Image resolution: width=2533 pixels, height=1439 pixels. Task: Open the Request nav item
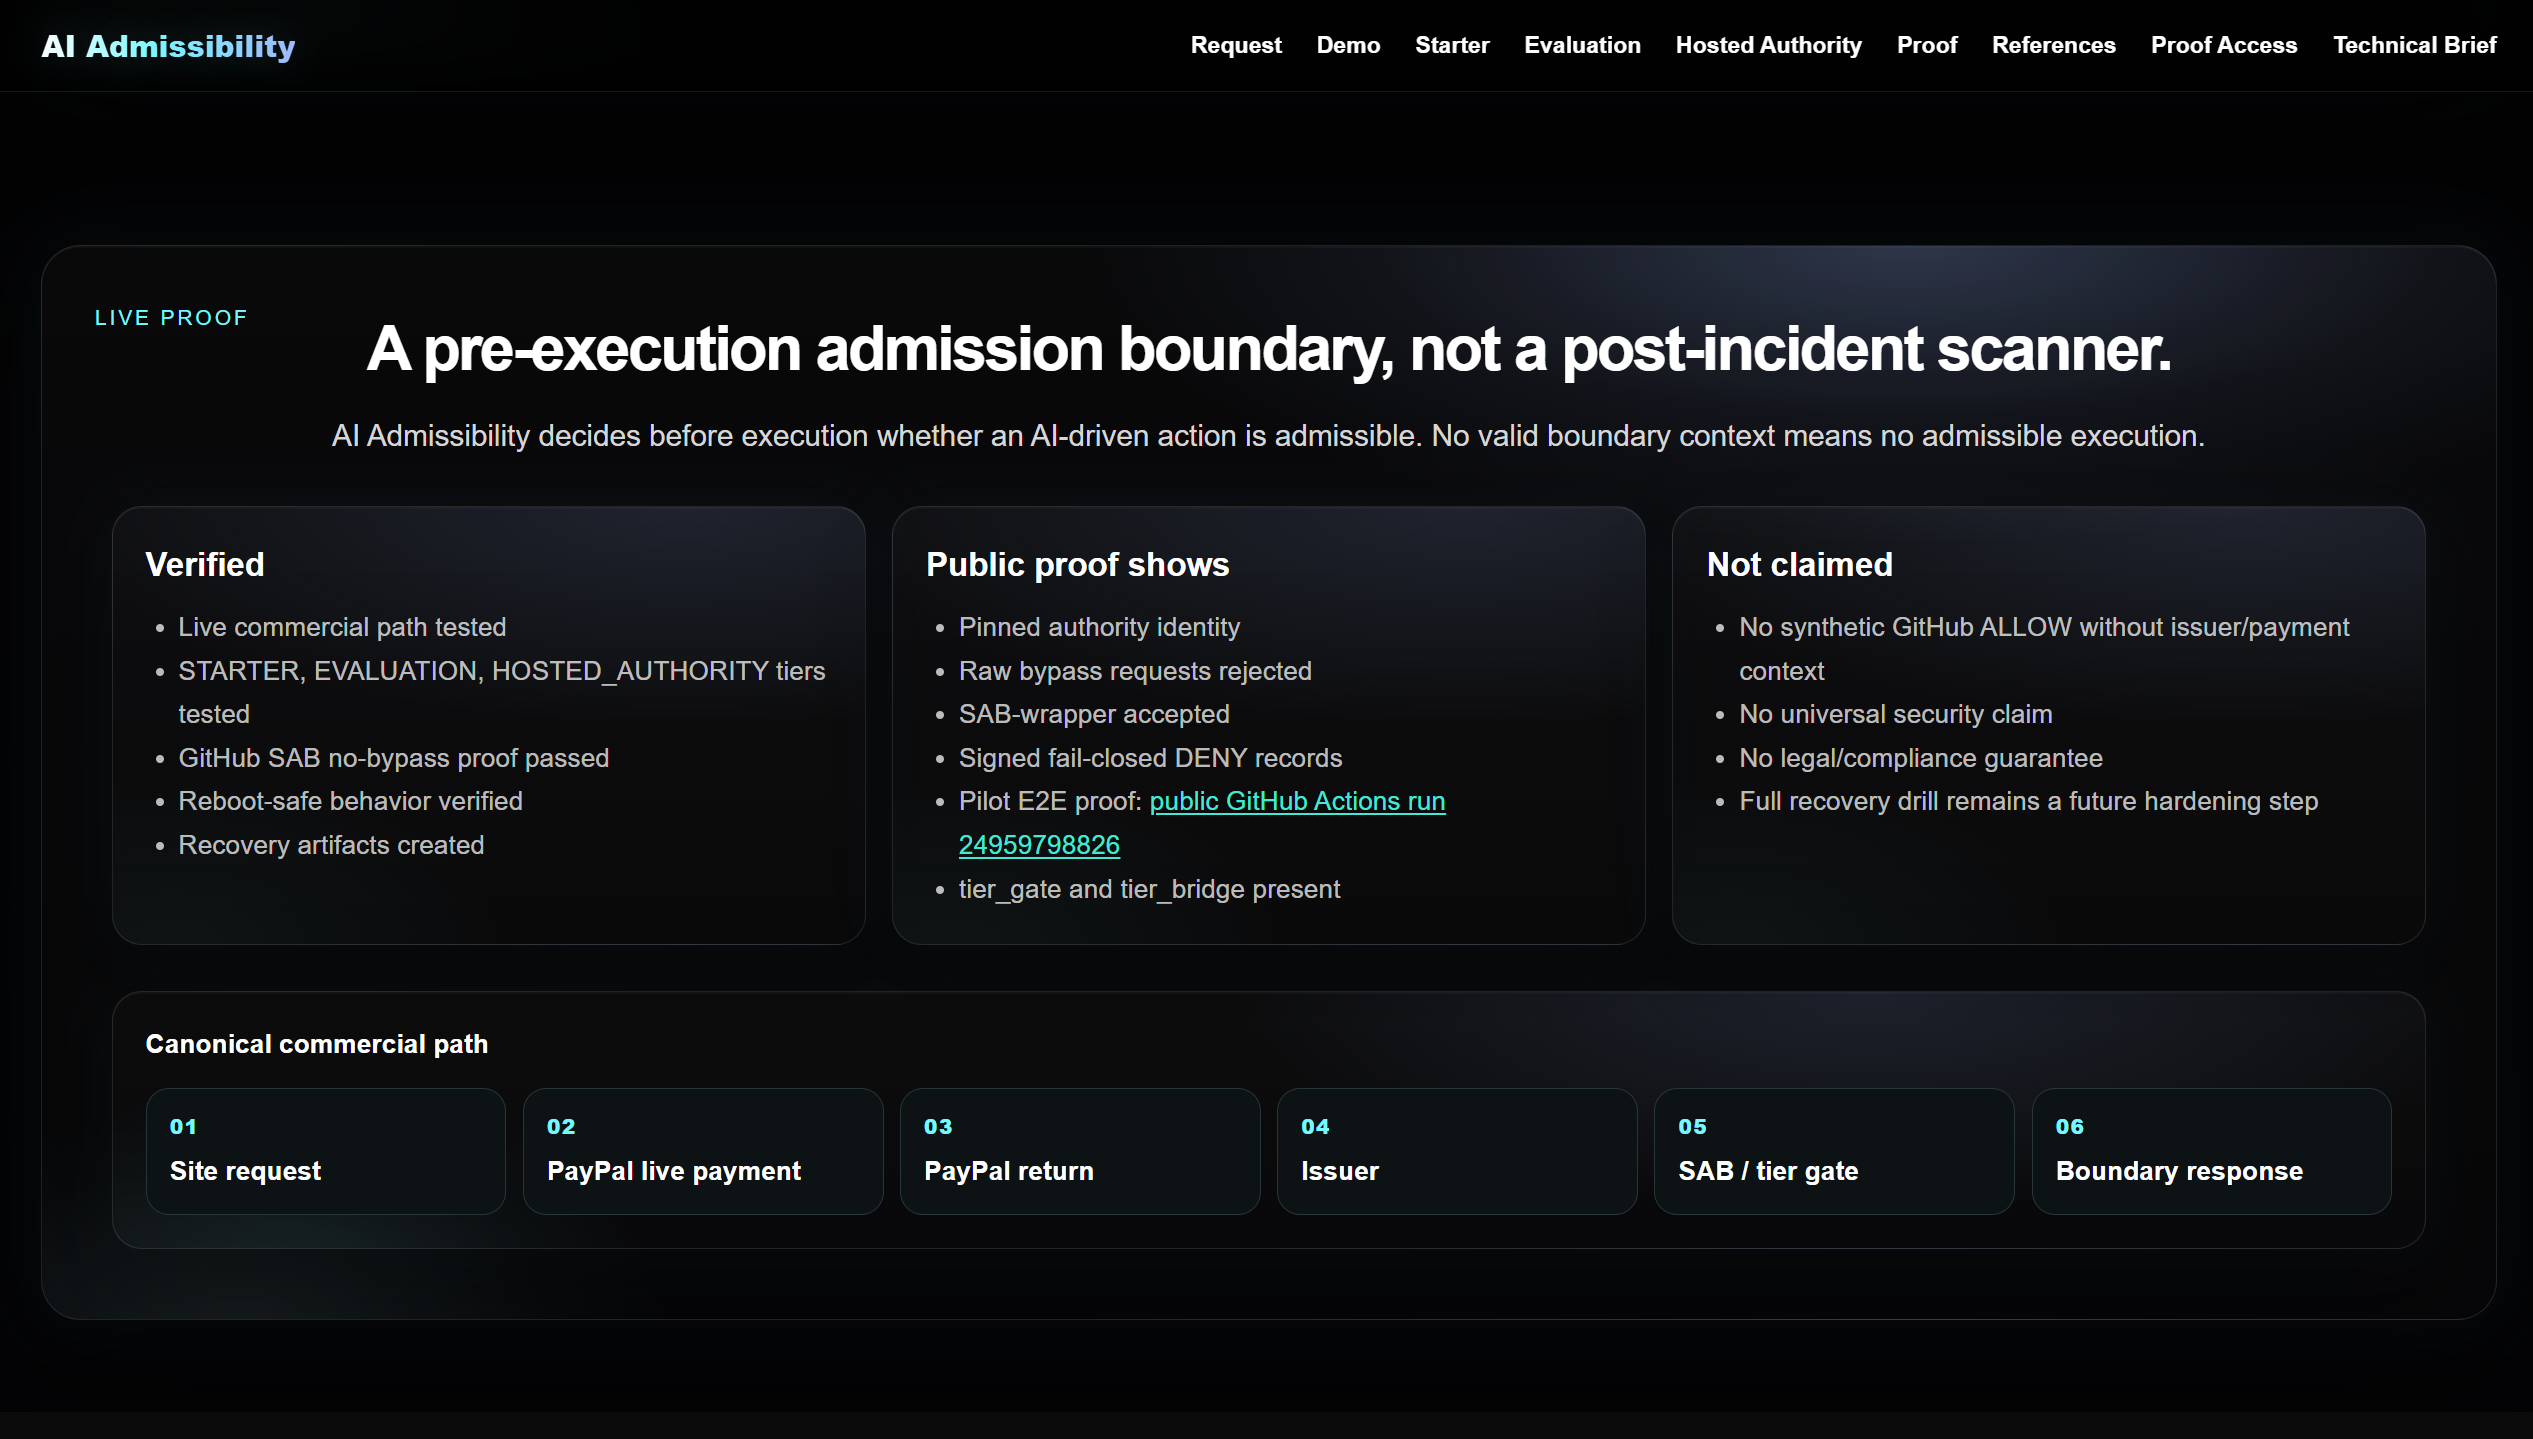click(1235, 45)
